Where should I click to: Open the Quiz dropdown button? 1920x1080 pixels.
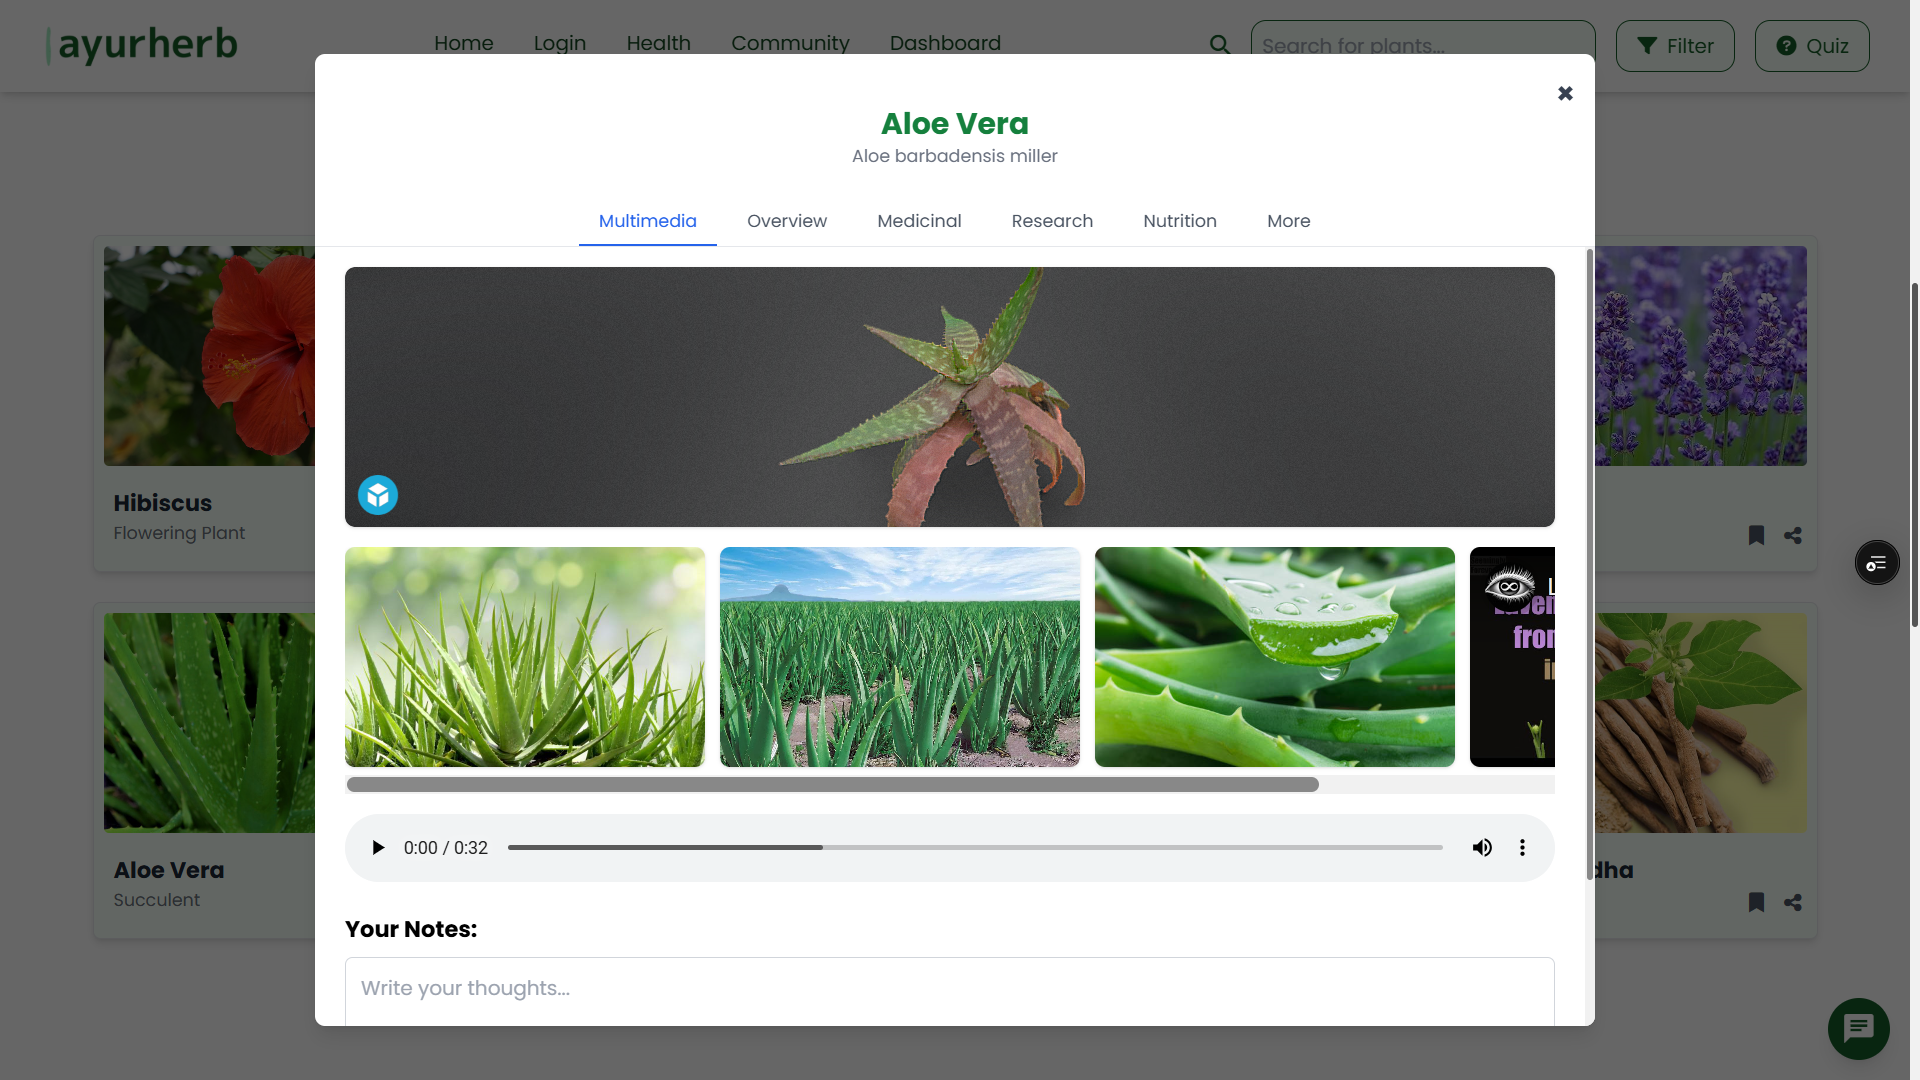(1811, 45)
